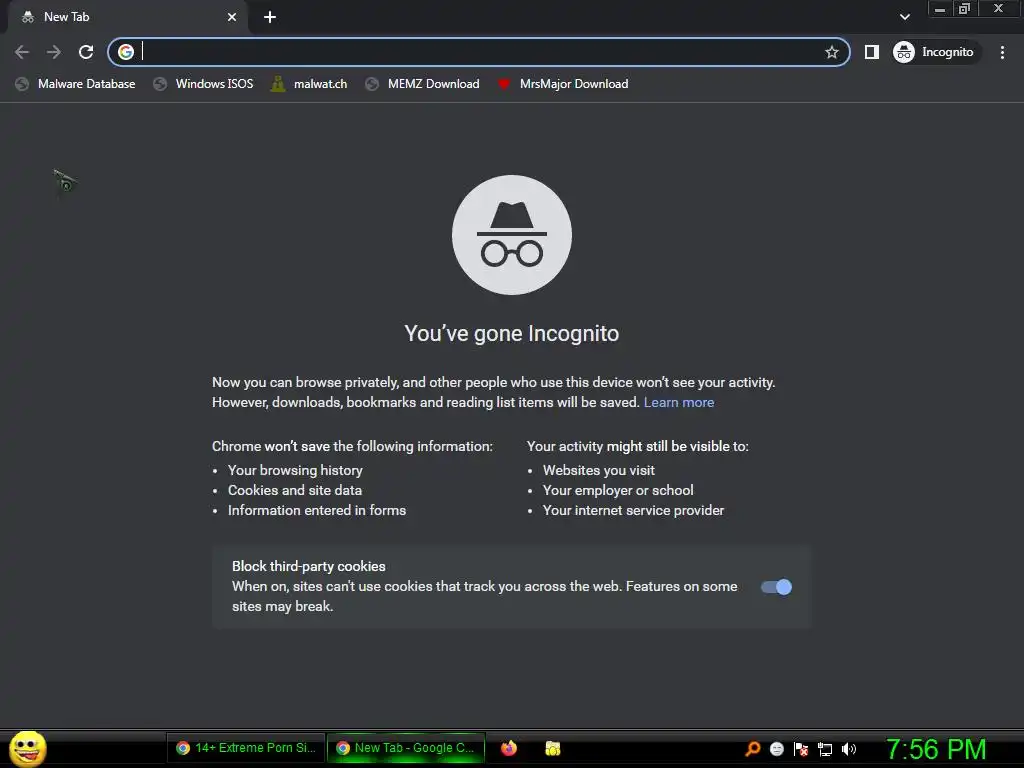The width and height of the screenshot is (1024, 768).
Task: Click the Websites you visit list item
Action: click(598, 470)
